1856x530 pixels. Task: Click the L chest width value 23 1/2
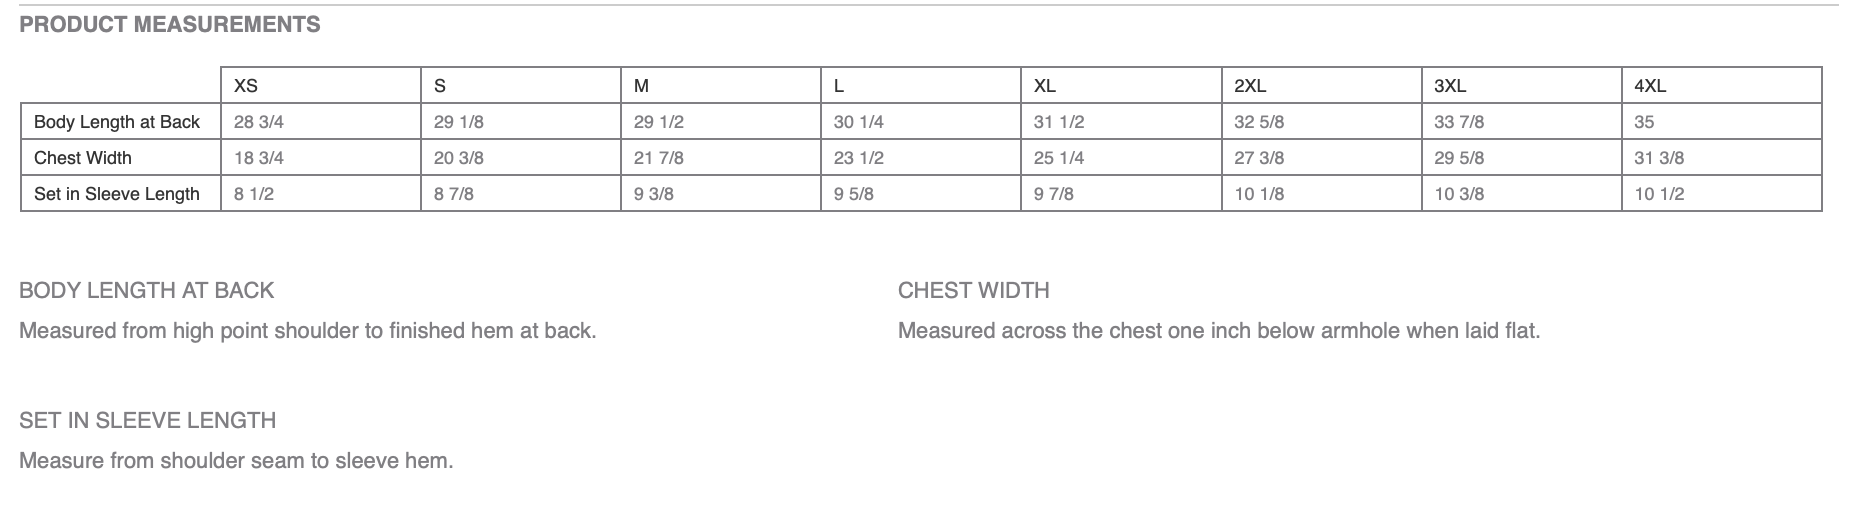pos(859,158)
